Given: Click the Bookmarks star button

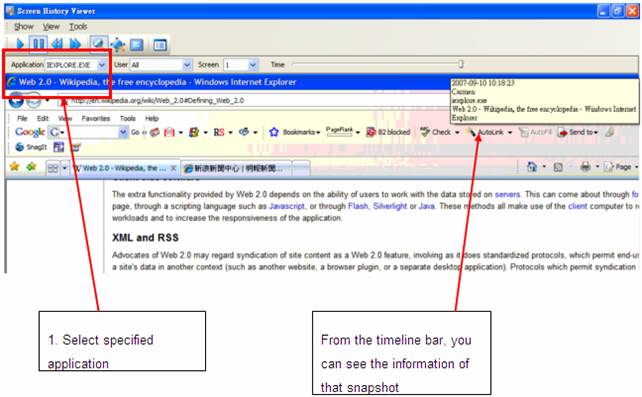Looking at the screenshot, I should click(x=294, y=132).
